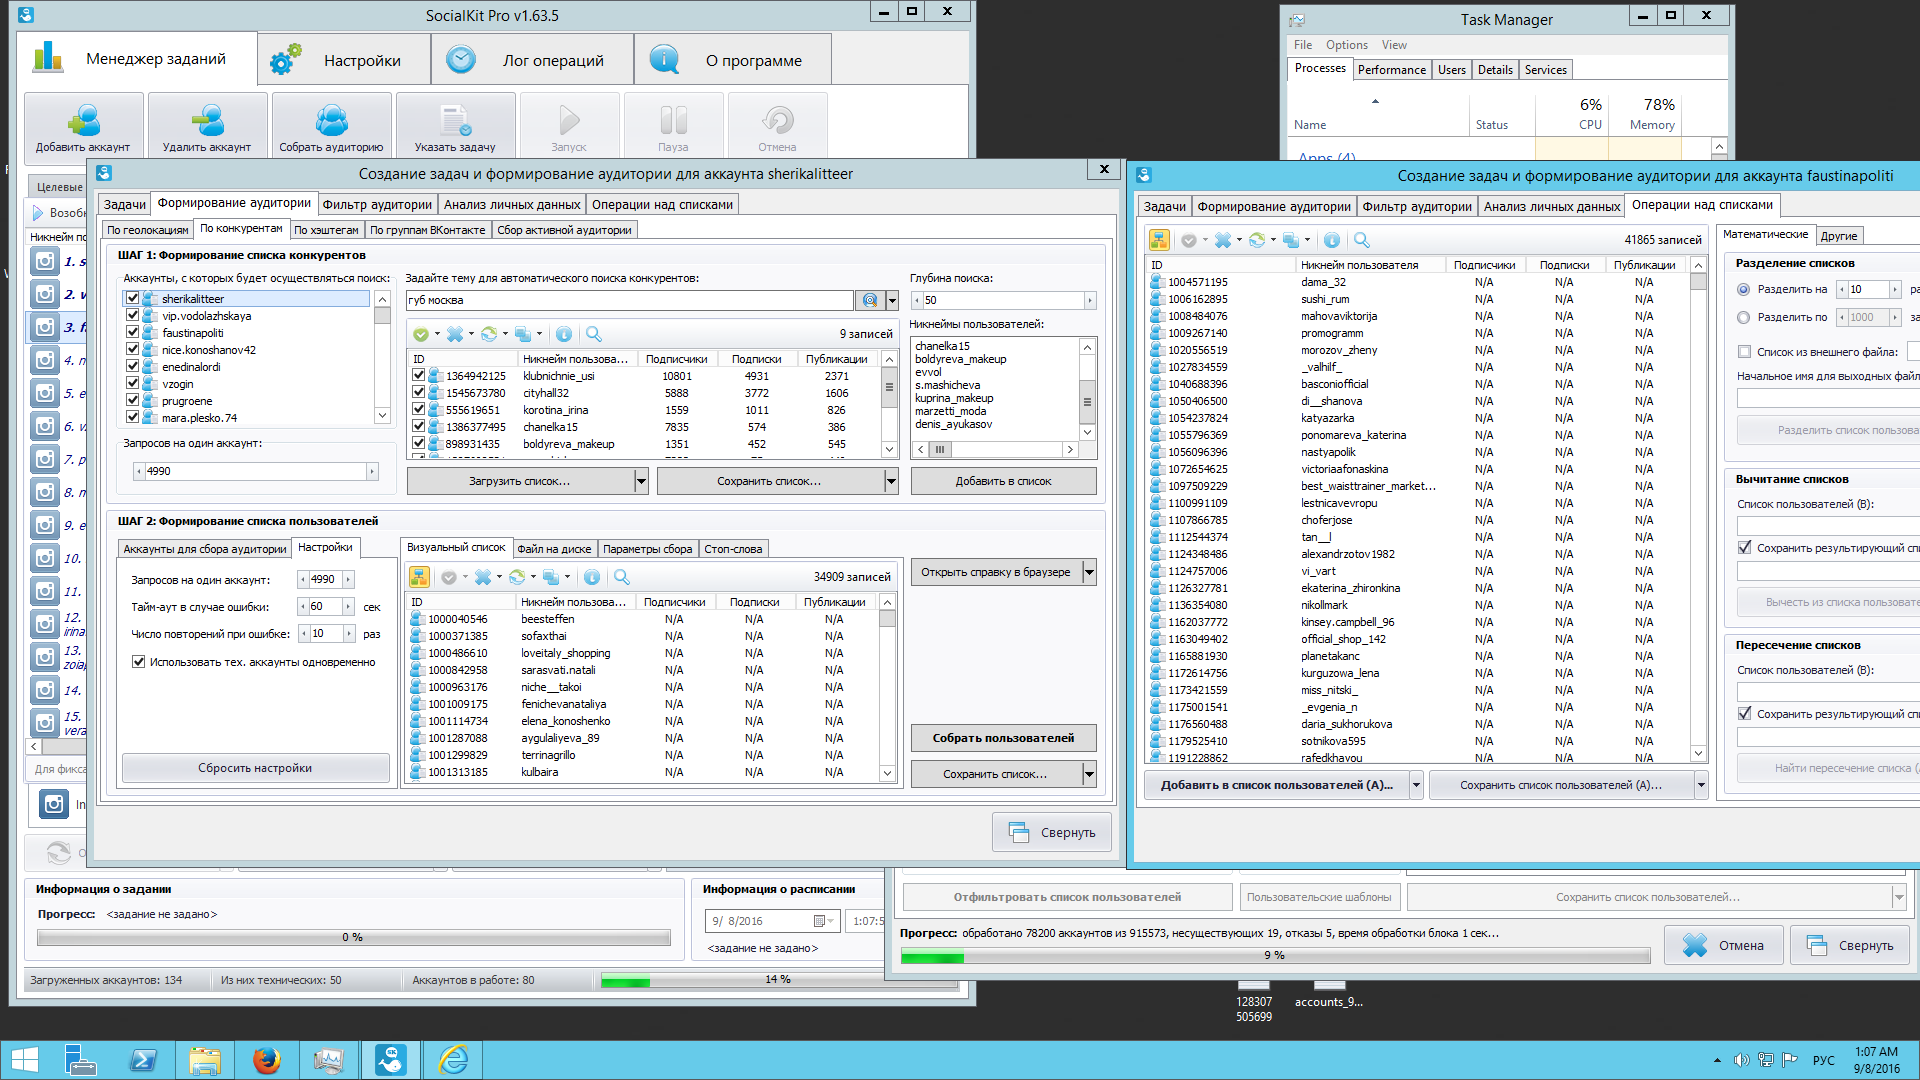This screenshot has height=1080, width=1920.
Task: Click the 9 % processing progress bar
Action: [x=1275, y=957]
